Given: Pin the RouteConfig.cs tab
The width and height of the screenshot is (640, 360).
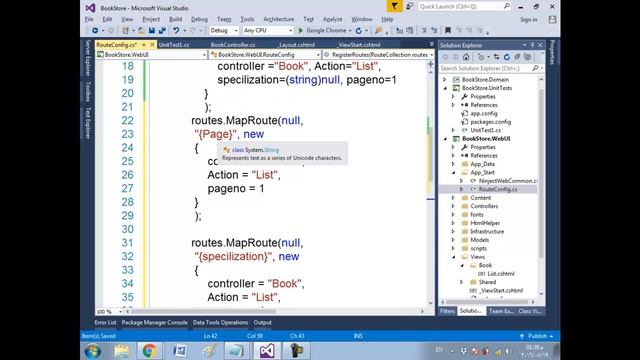Looking at the screenshot, I should tap(144, 44).
